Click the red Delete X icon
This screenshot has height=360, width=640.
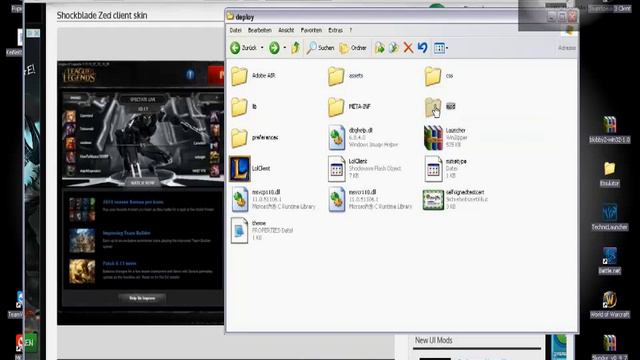click(408, 48)
